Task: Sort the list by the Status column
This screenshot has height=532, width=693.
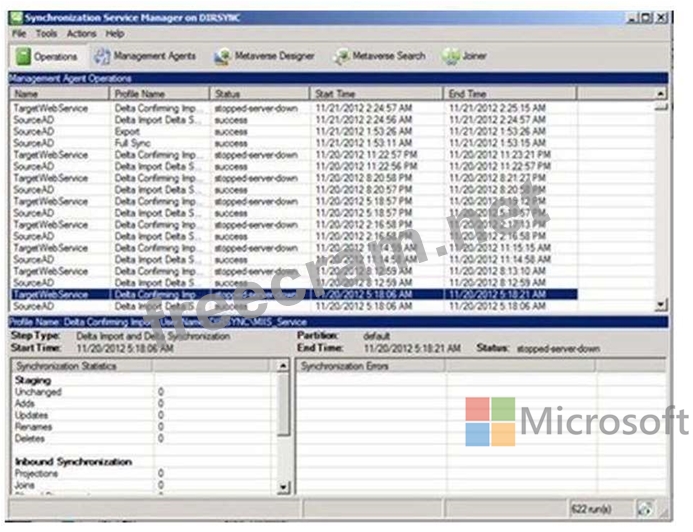Action: 260,93
